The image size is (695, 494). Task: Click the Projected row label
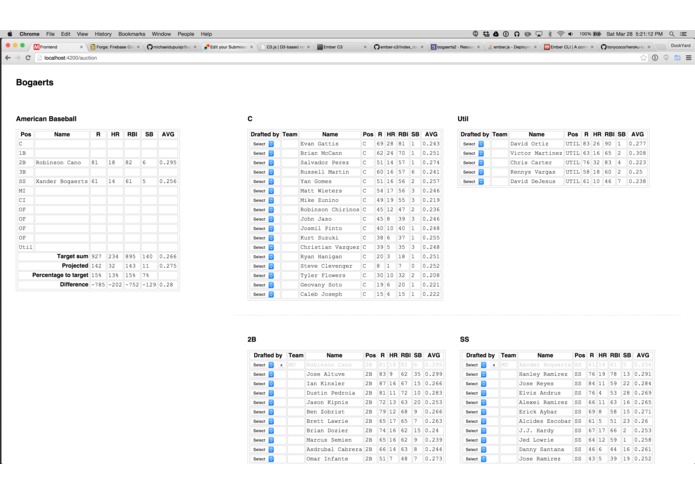pos(75,266)
